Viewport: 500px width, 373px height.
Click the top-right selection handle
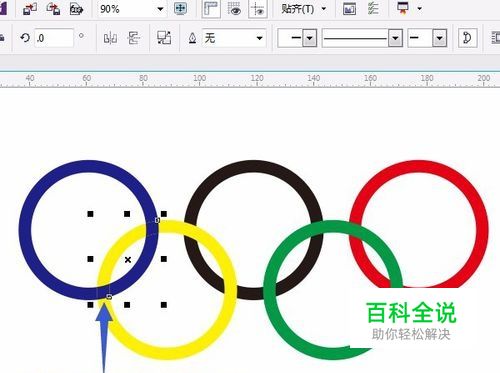click(164, 214)
